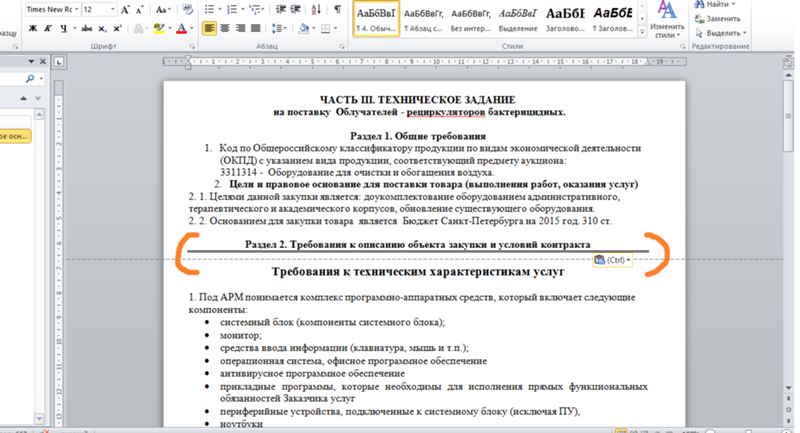The width and height of the screenshot is (800, 433).
Task: Click heading 'Требования к техническим характеристикам услуг'
Action: coord(417,271)
